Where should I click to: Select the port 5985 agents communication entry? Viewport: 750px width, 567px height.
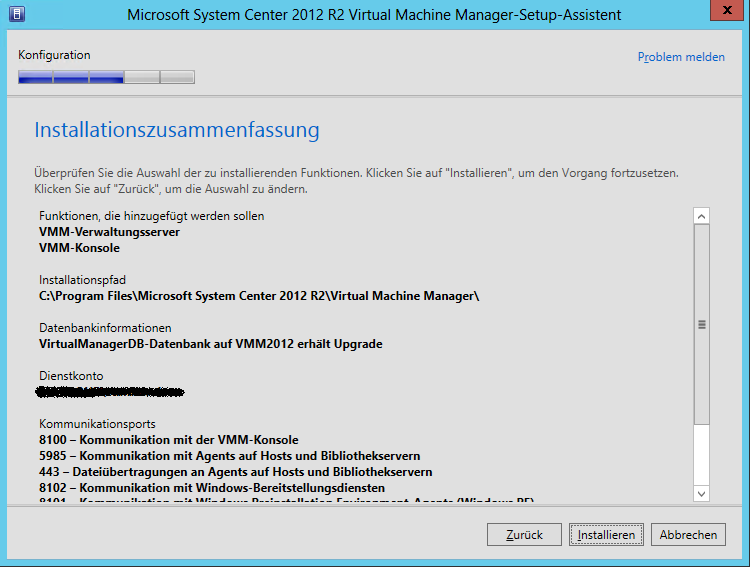229,456
